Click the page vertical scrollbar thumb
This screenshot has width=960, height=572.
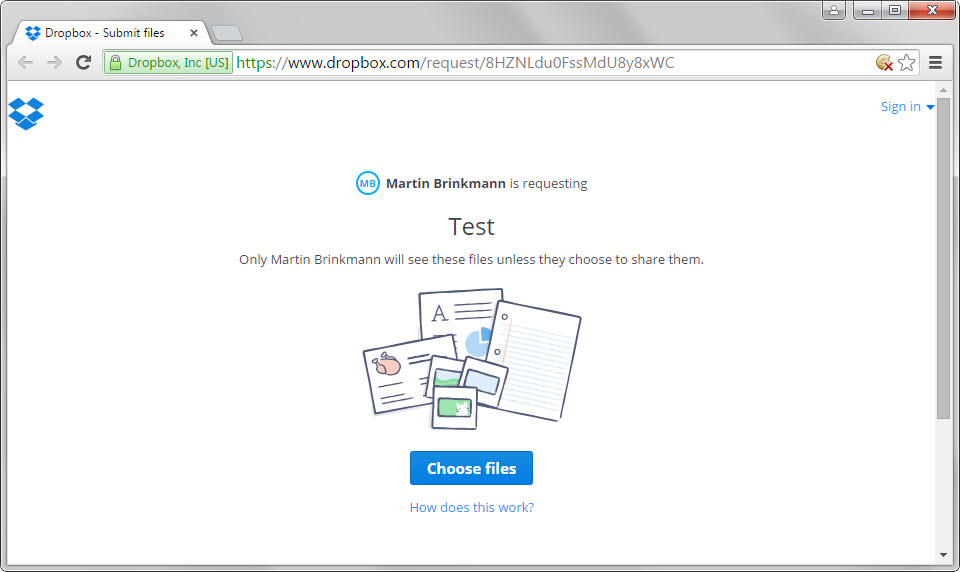click(943, 258)
